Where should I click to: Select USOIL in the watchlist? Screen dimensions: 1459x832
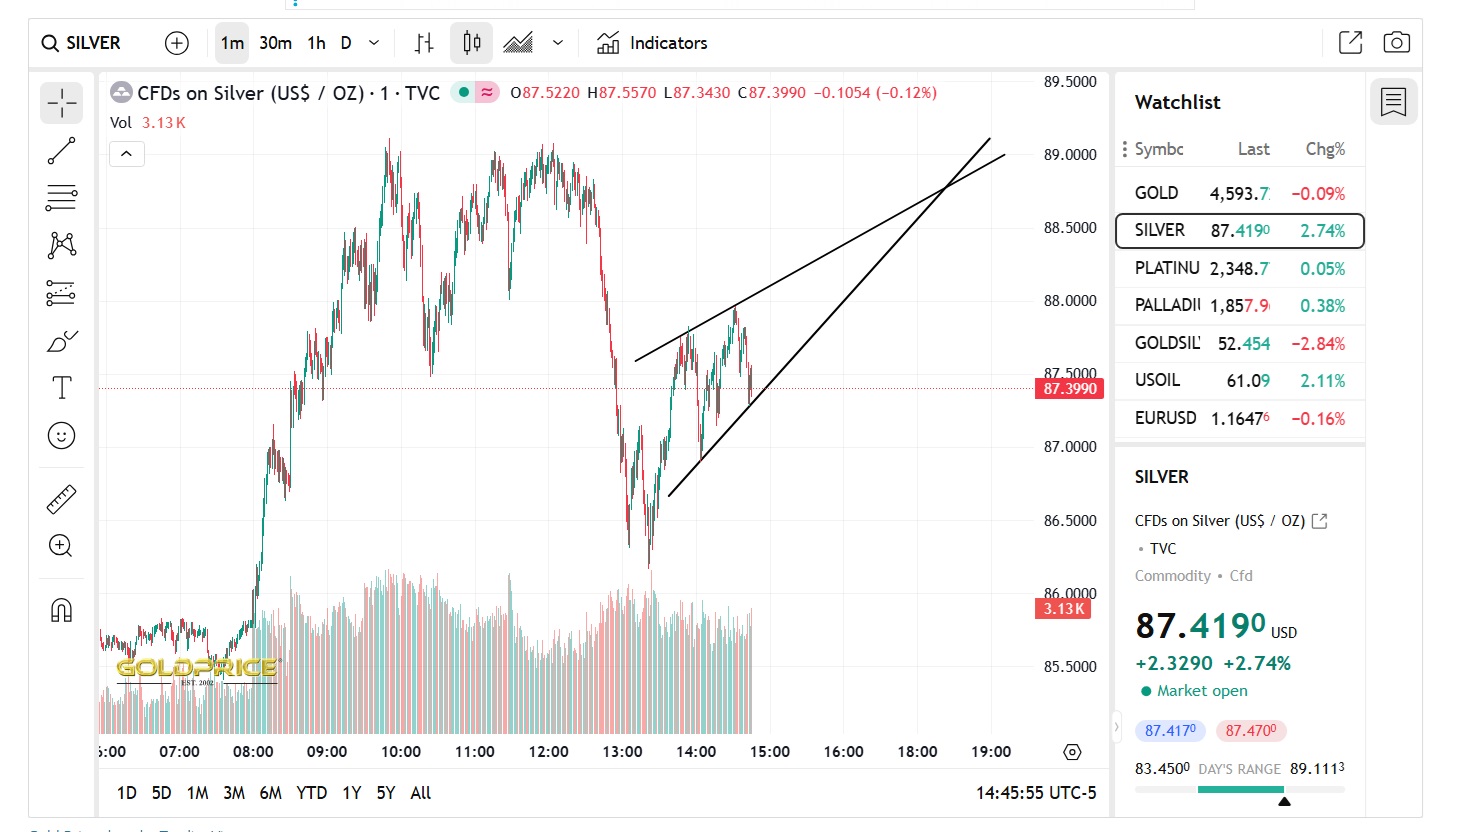(1240, 380)
